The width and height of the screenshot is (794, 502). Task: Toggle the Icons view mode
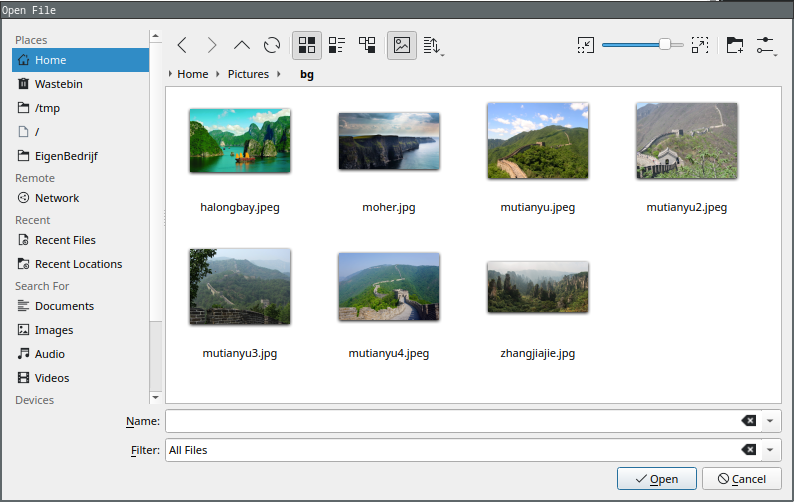(x=307, y=45)
